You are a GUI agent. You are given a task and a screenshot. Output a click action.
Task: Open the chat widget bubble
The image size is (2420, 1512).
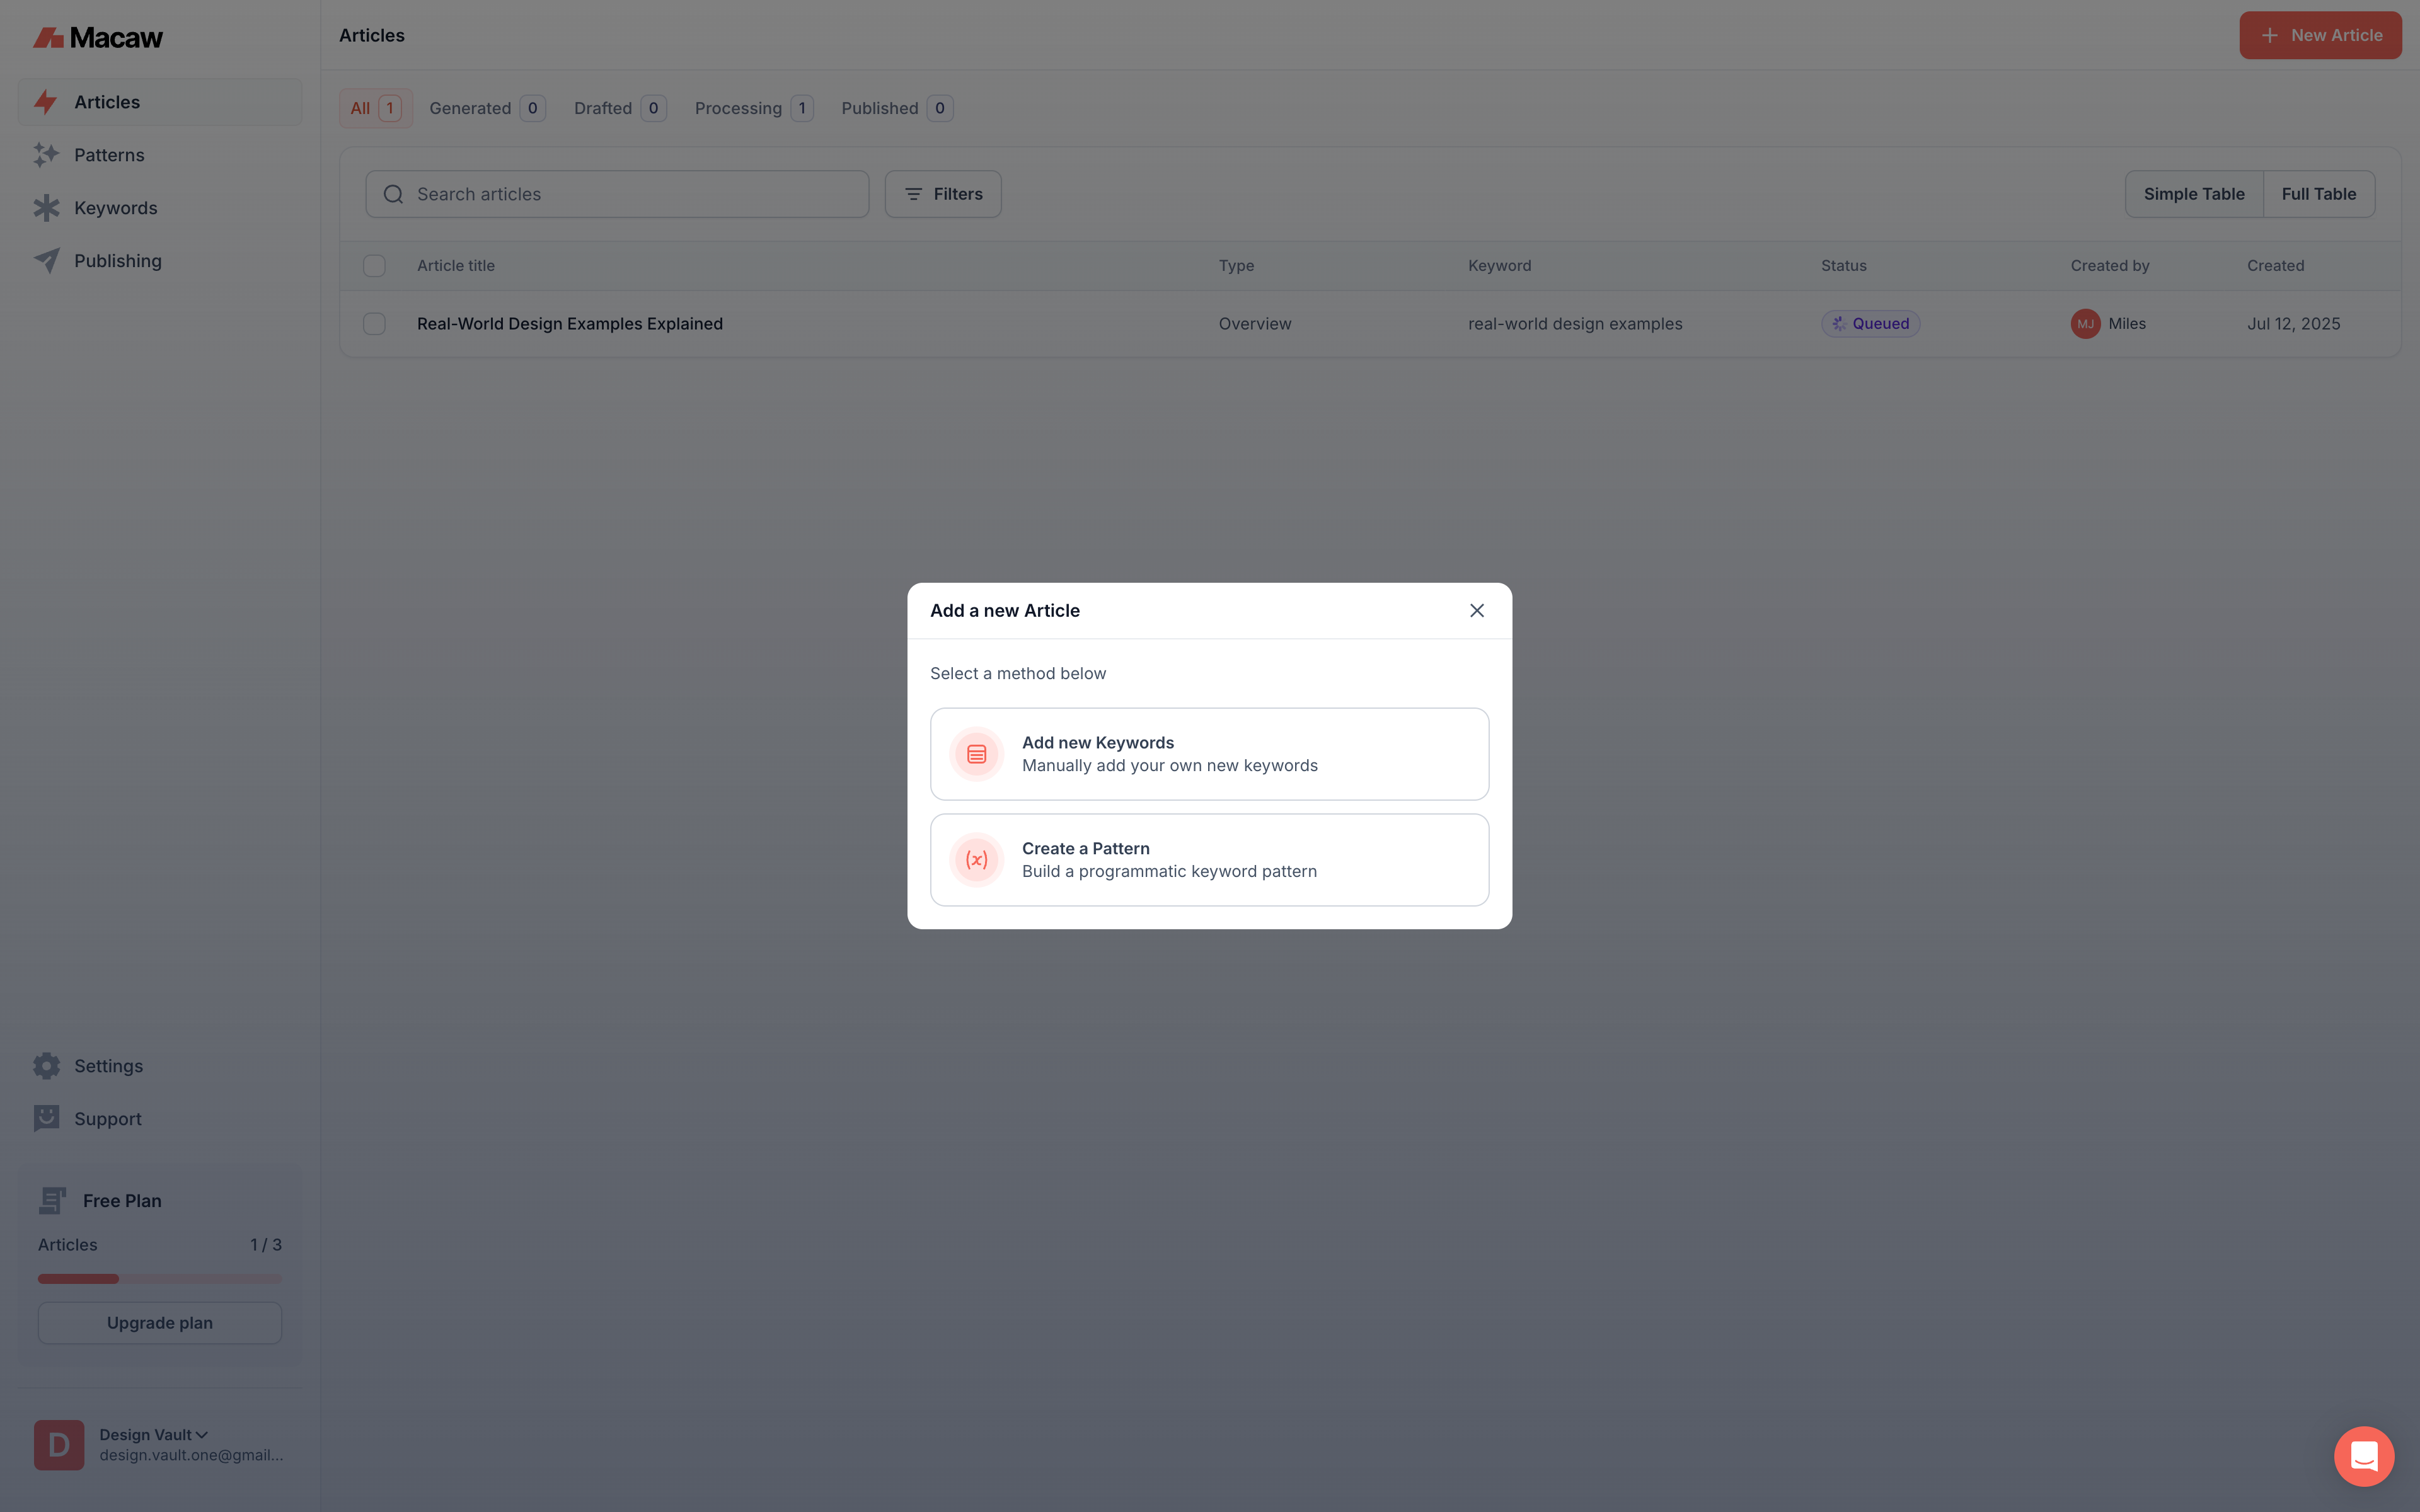pyautogui.click(x=2363, y=1456)
